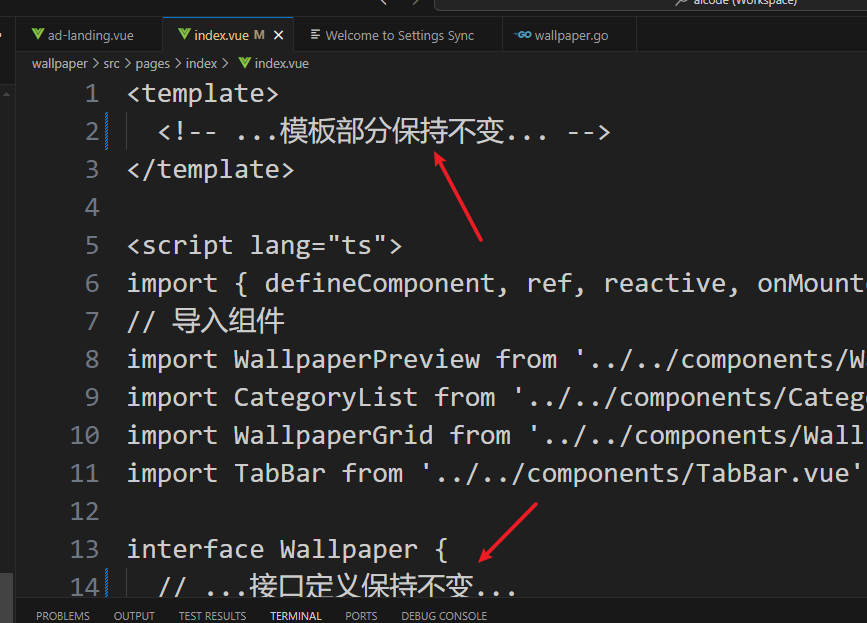This screenshot has width=867, height=623.
Task: Show the TEST RESULTS panel
Action: (x=212, y=616)
